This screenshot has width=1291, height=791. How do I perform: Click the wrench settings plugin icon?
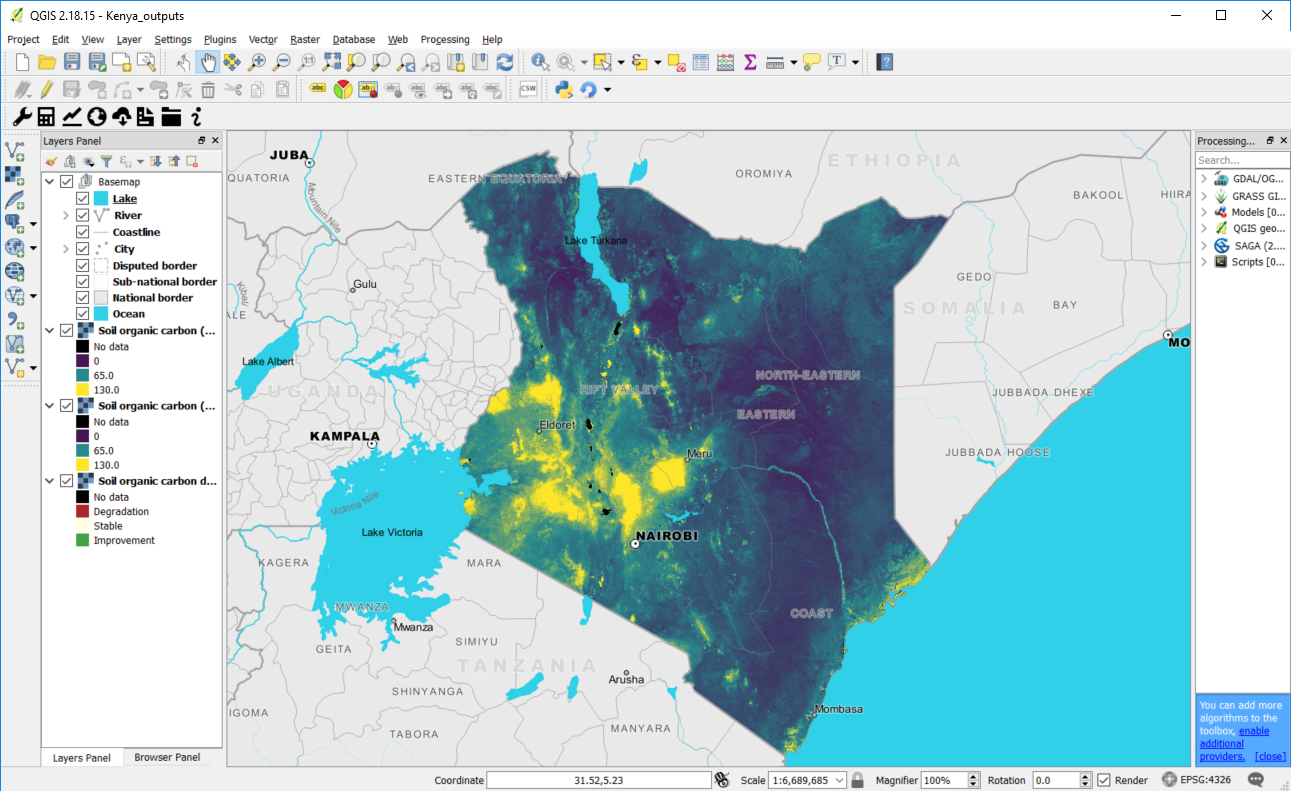click(22, 116)
